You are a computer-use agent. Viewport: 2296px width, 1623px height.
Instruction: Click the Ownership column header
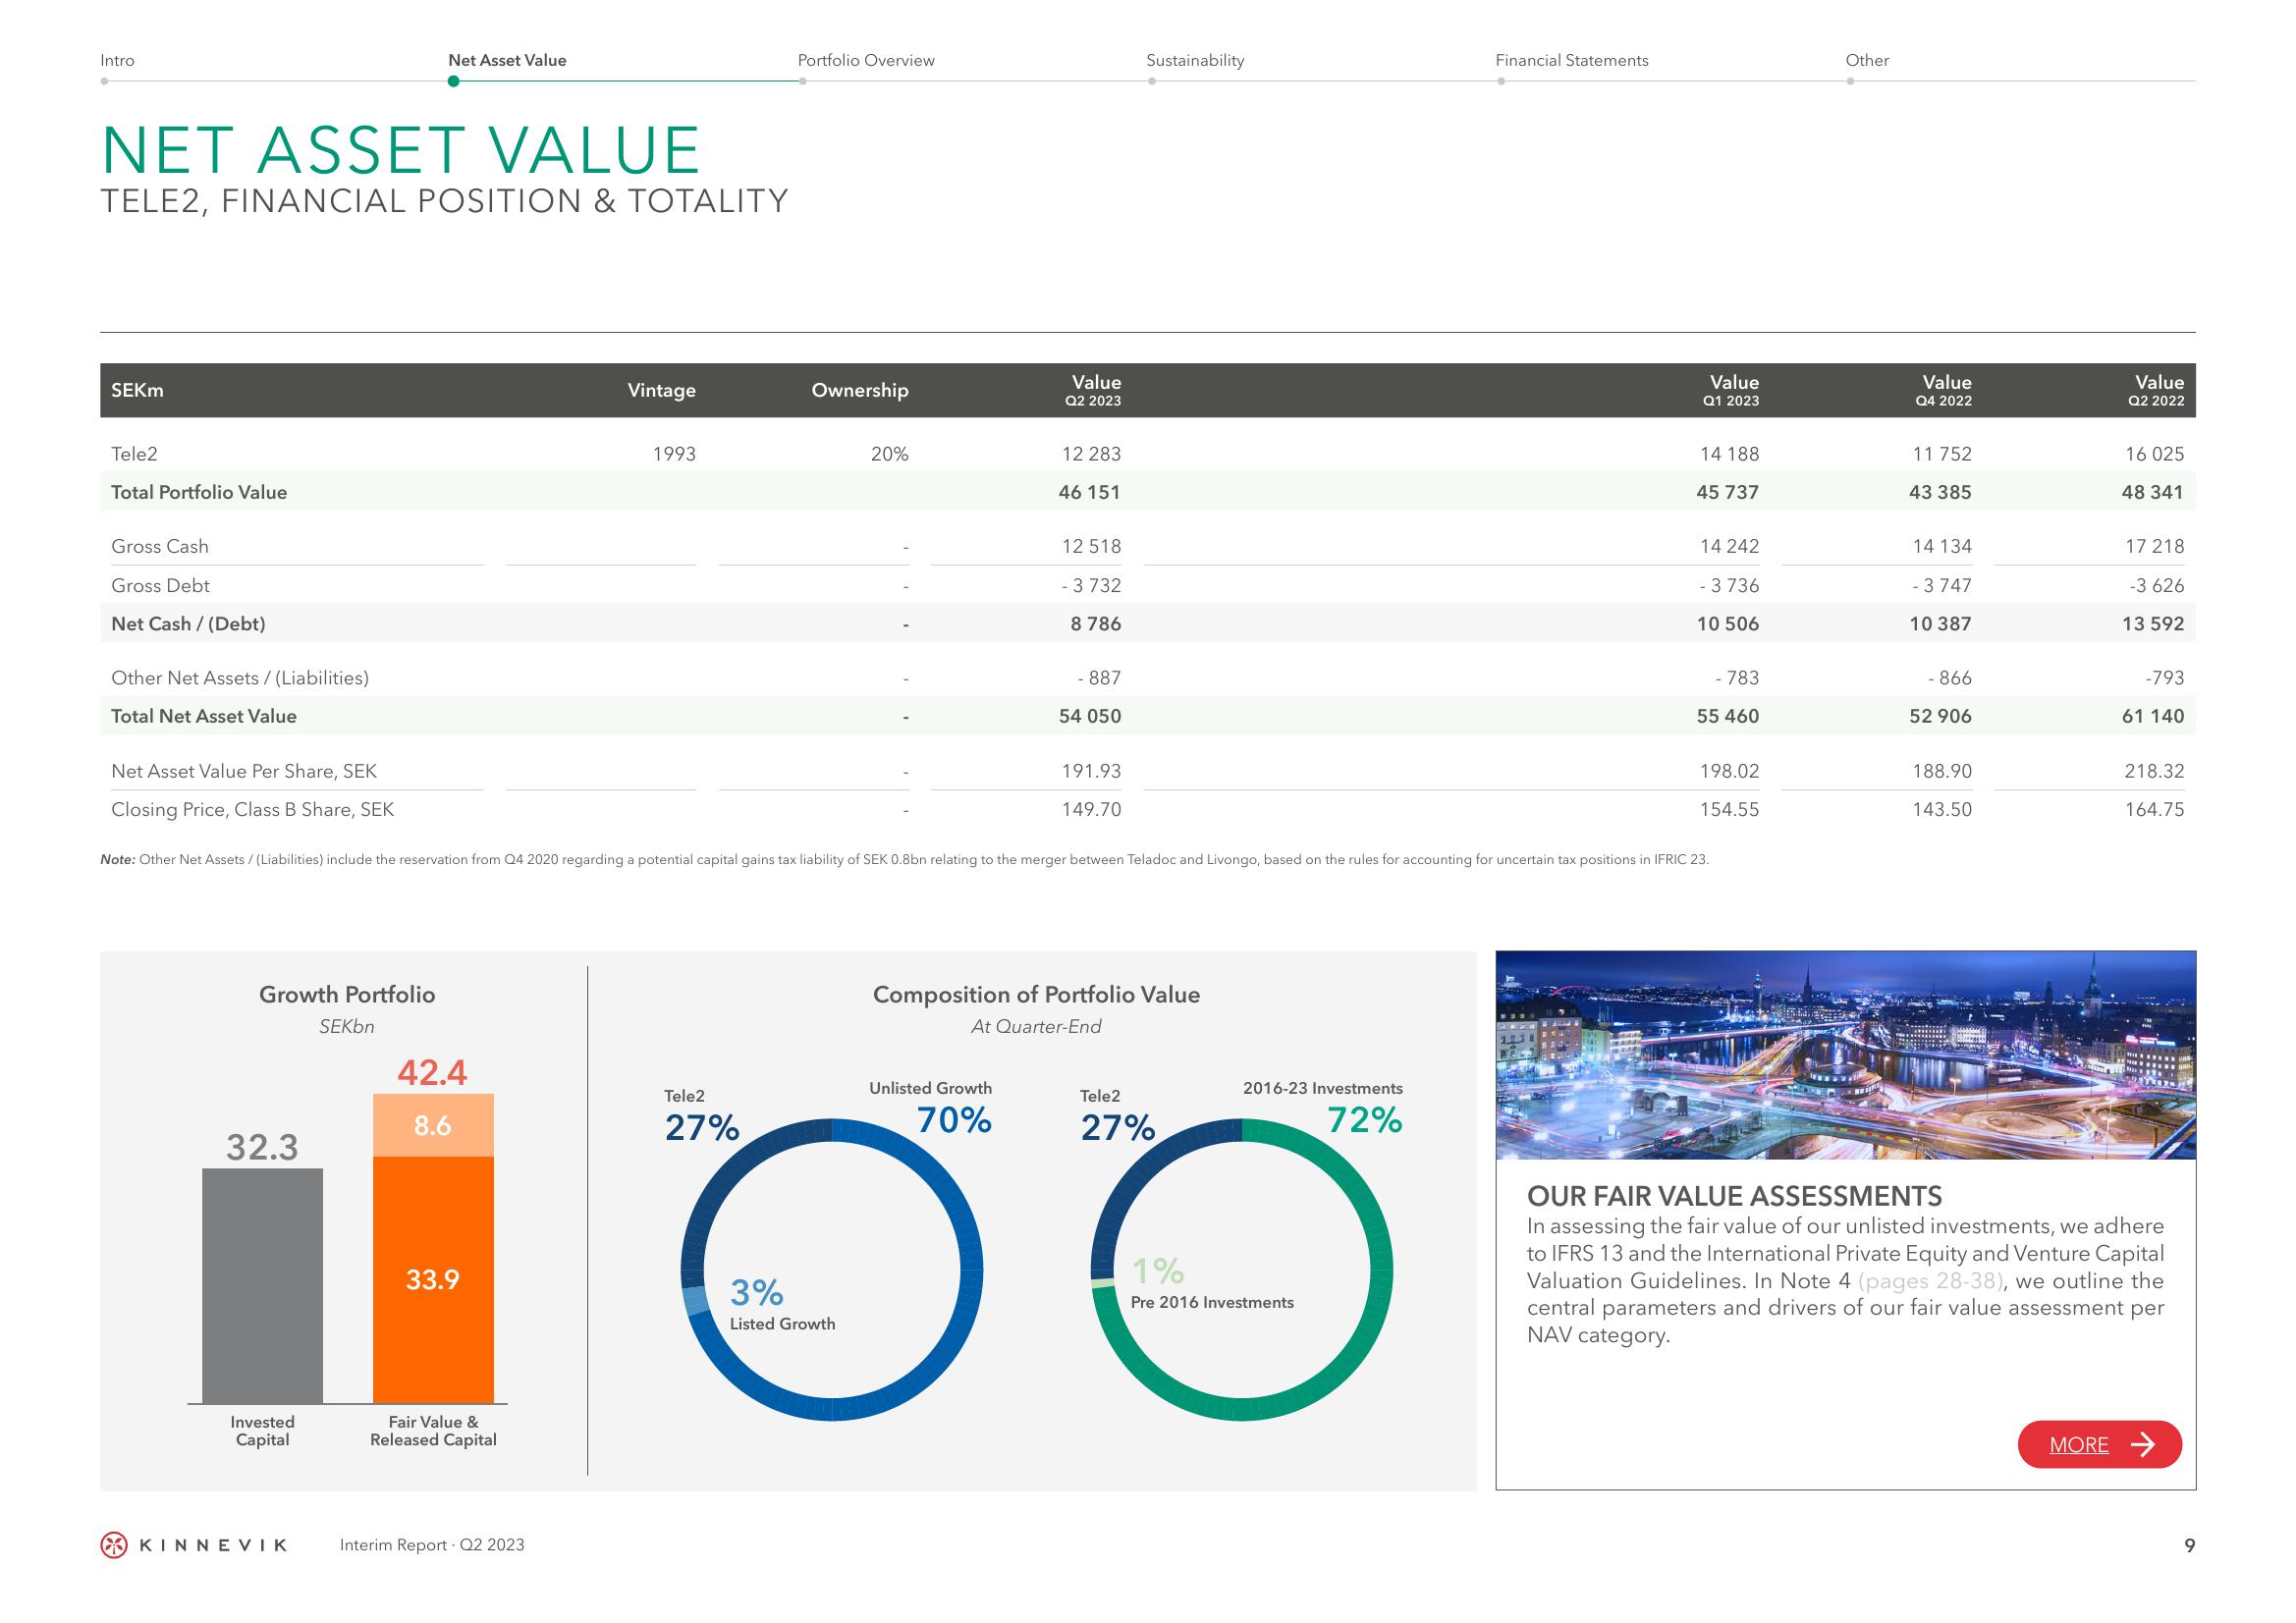tap(860, 390)
